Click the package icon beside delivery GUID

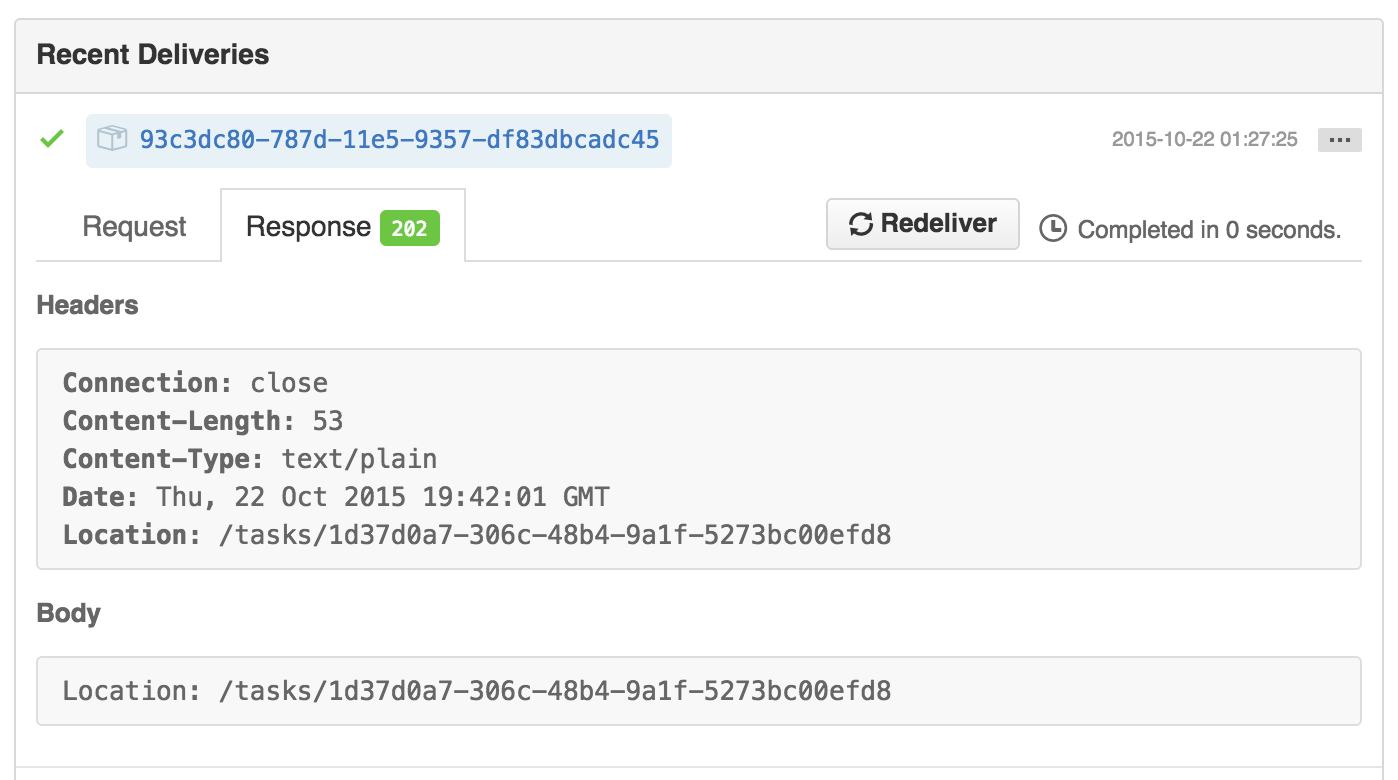[112, 139]
